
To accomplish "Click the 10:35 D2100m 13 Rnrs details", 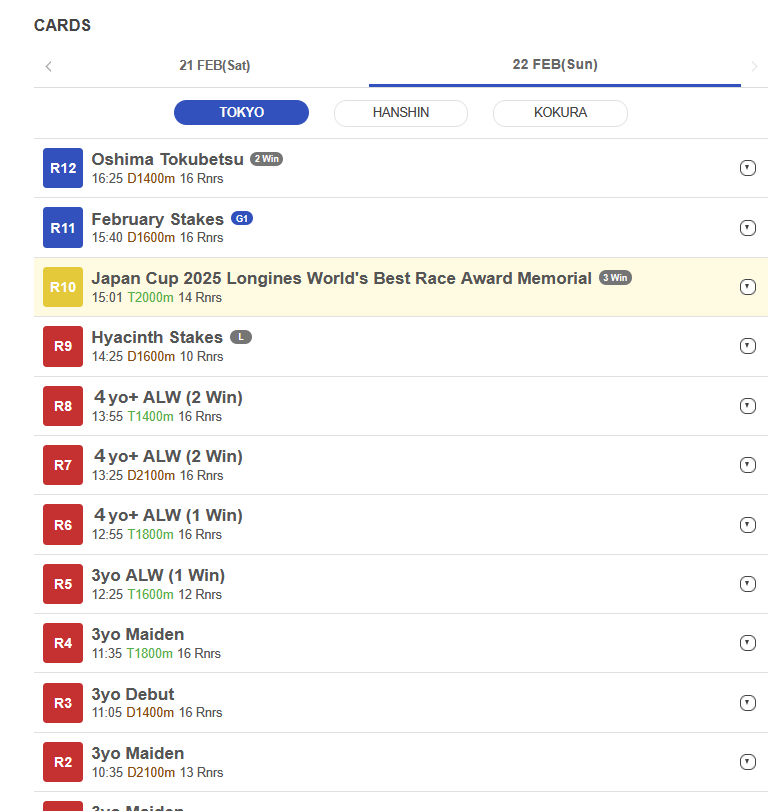I will [x=157, y=772].
